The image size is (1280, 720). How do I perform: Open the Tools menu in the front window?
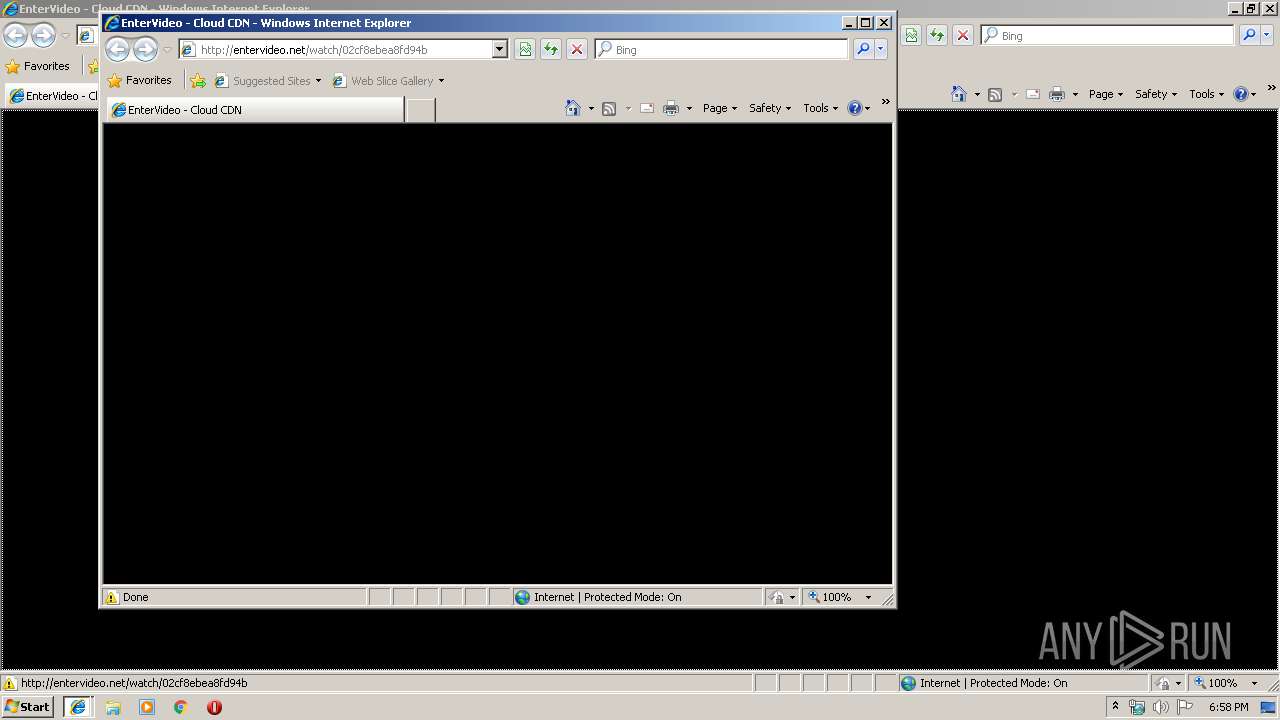click(x=821, y=108)
